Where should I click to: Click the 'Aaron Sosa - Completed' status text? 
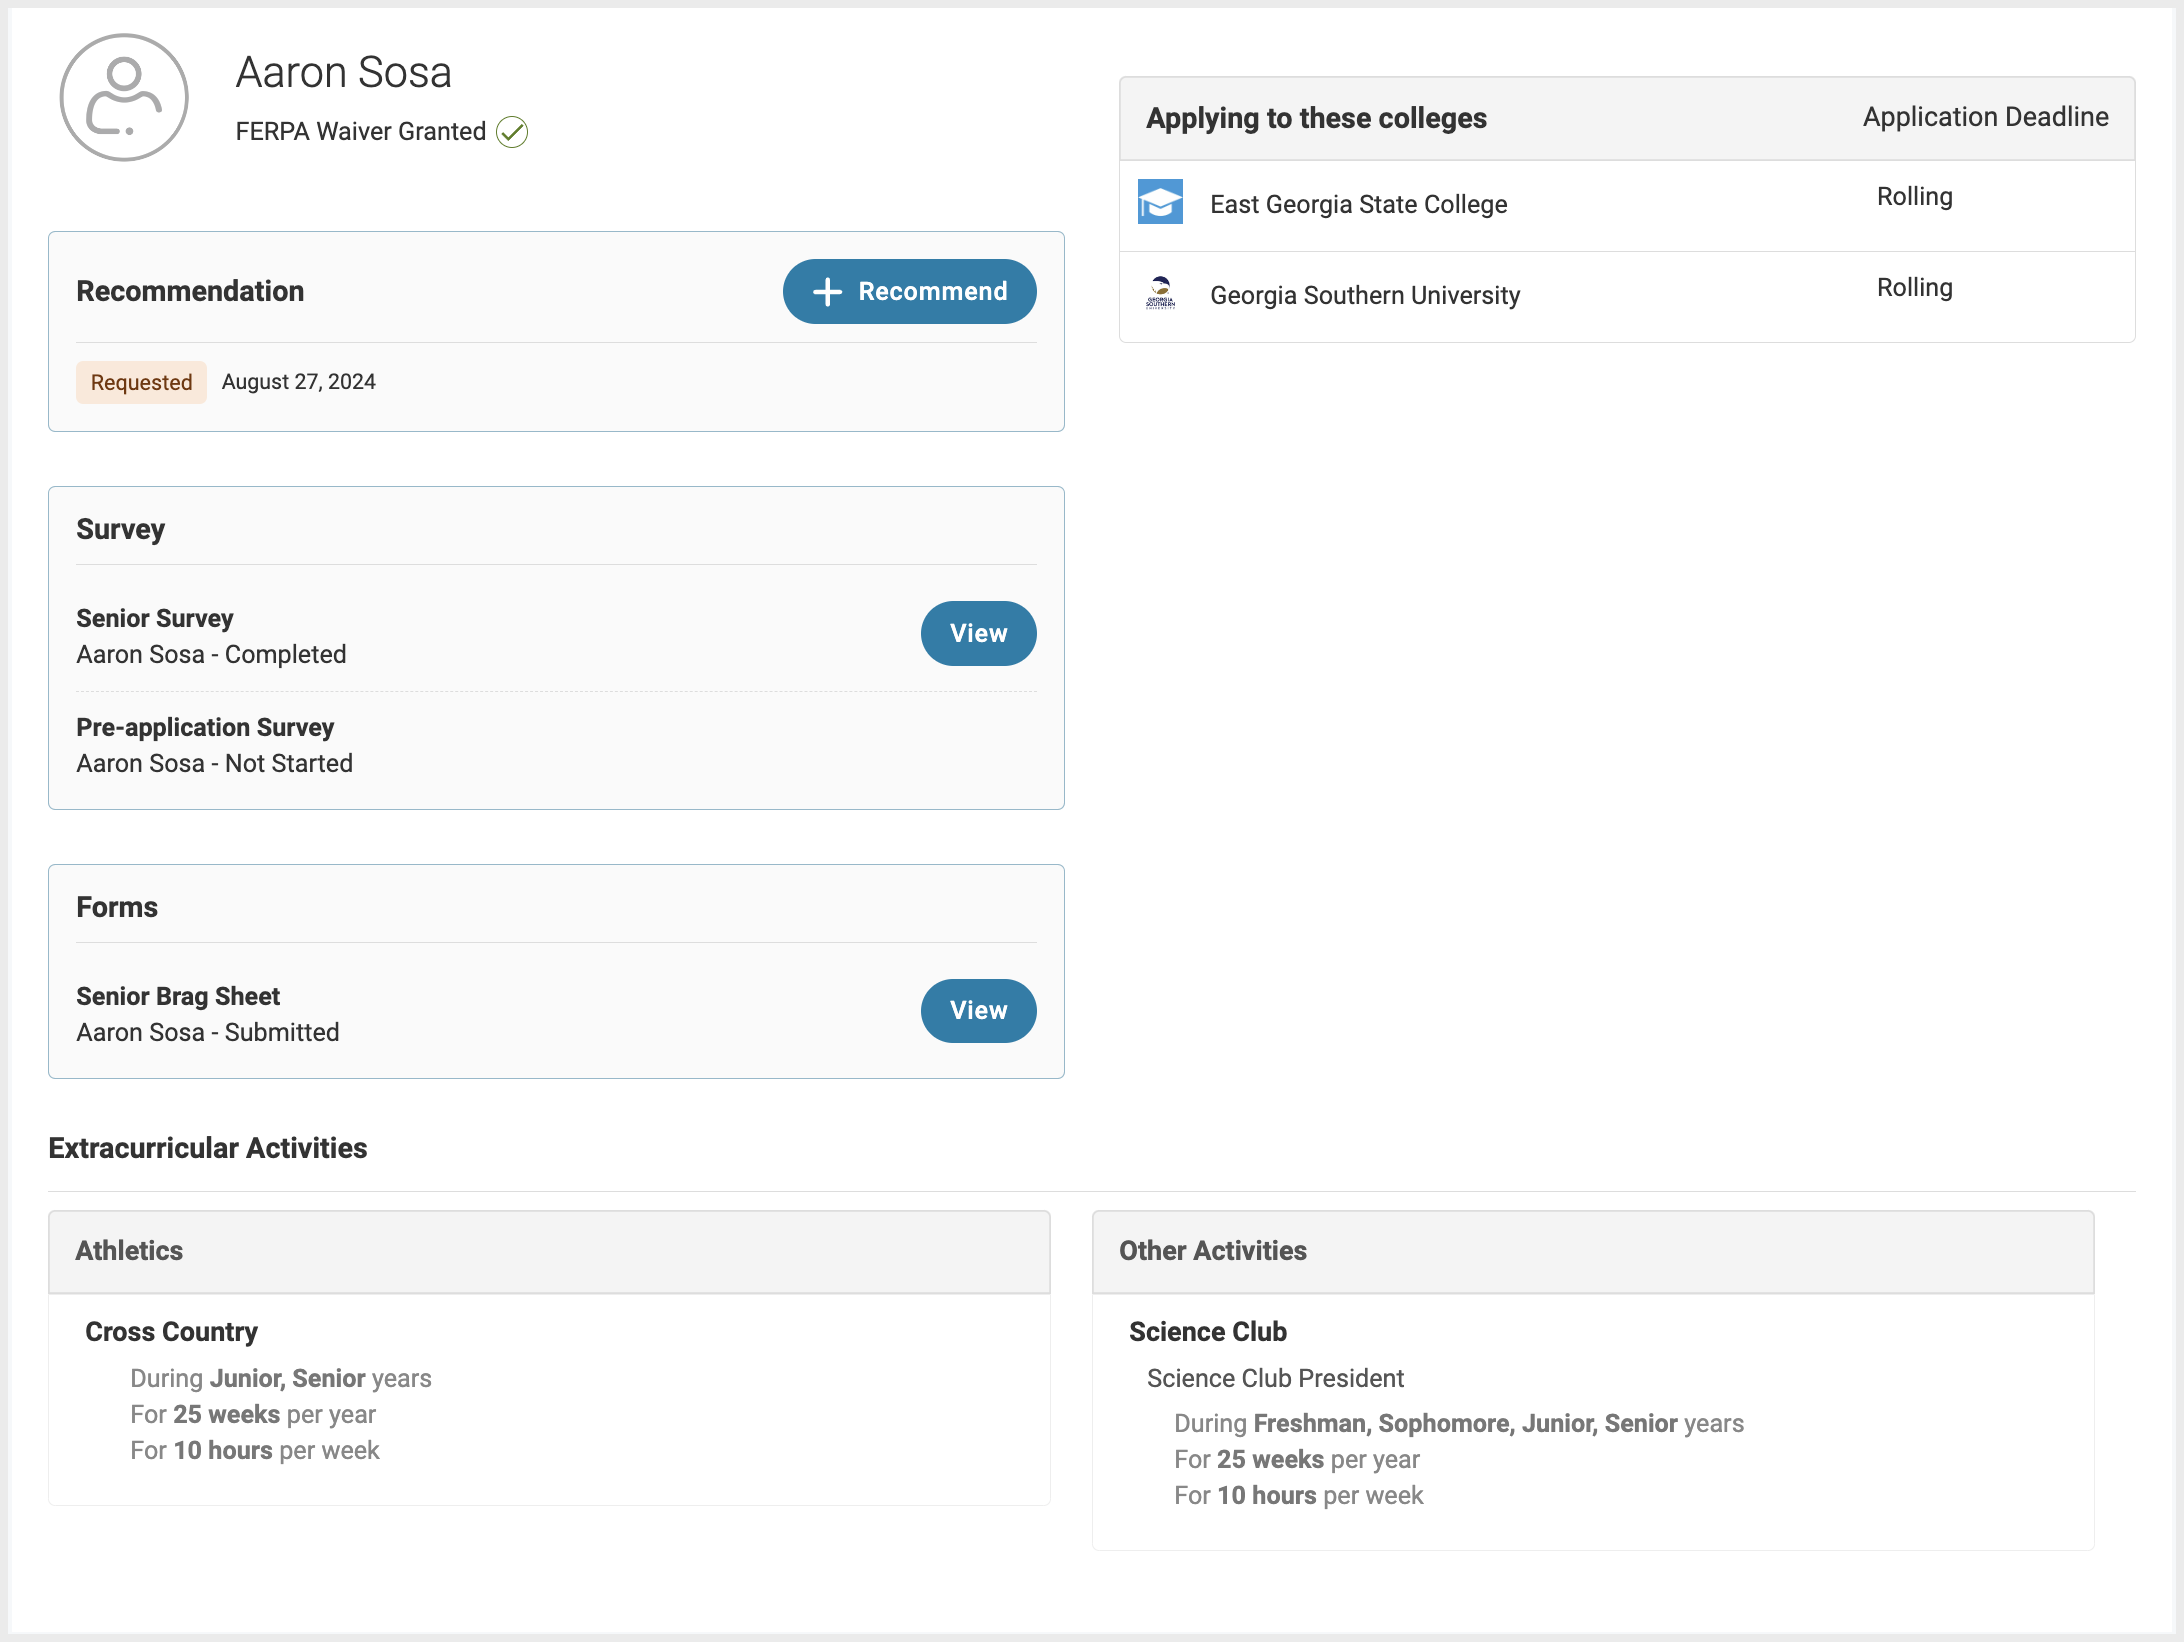tap(211, 655)
